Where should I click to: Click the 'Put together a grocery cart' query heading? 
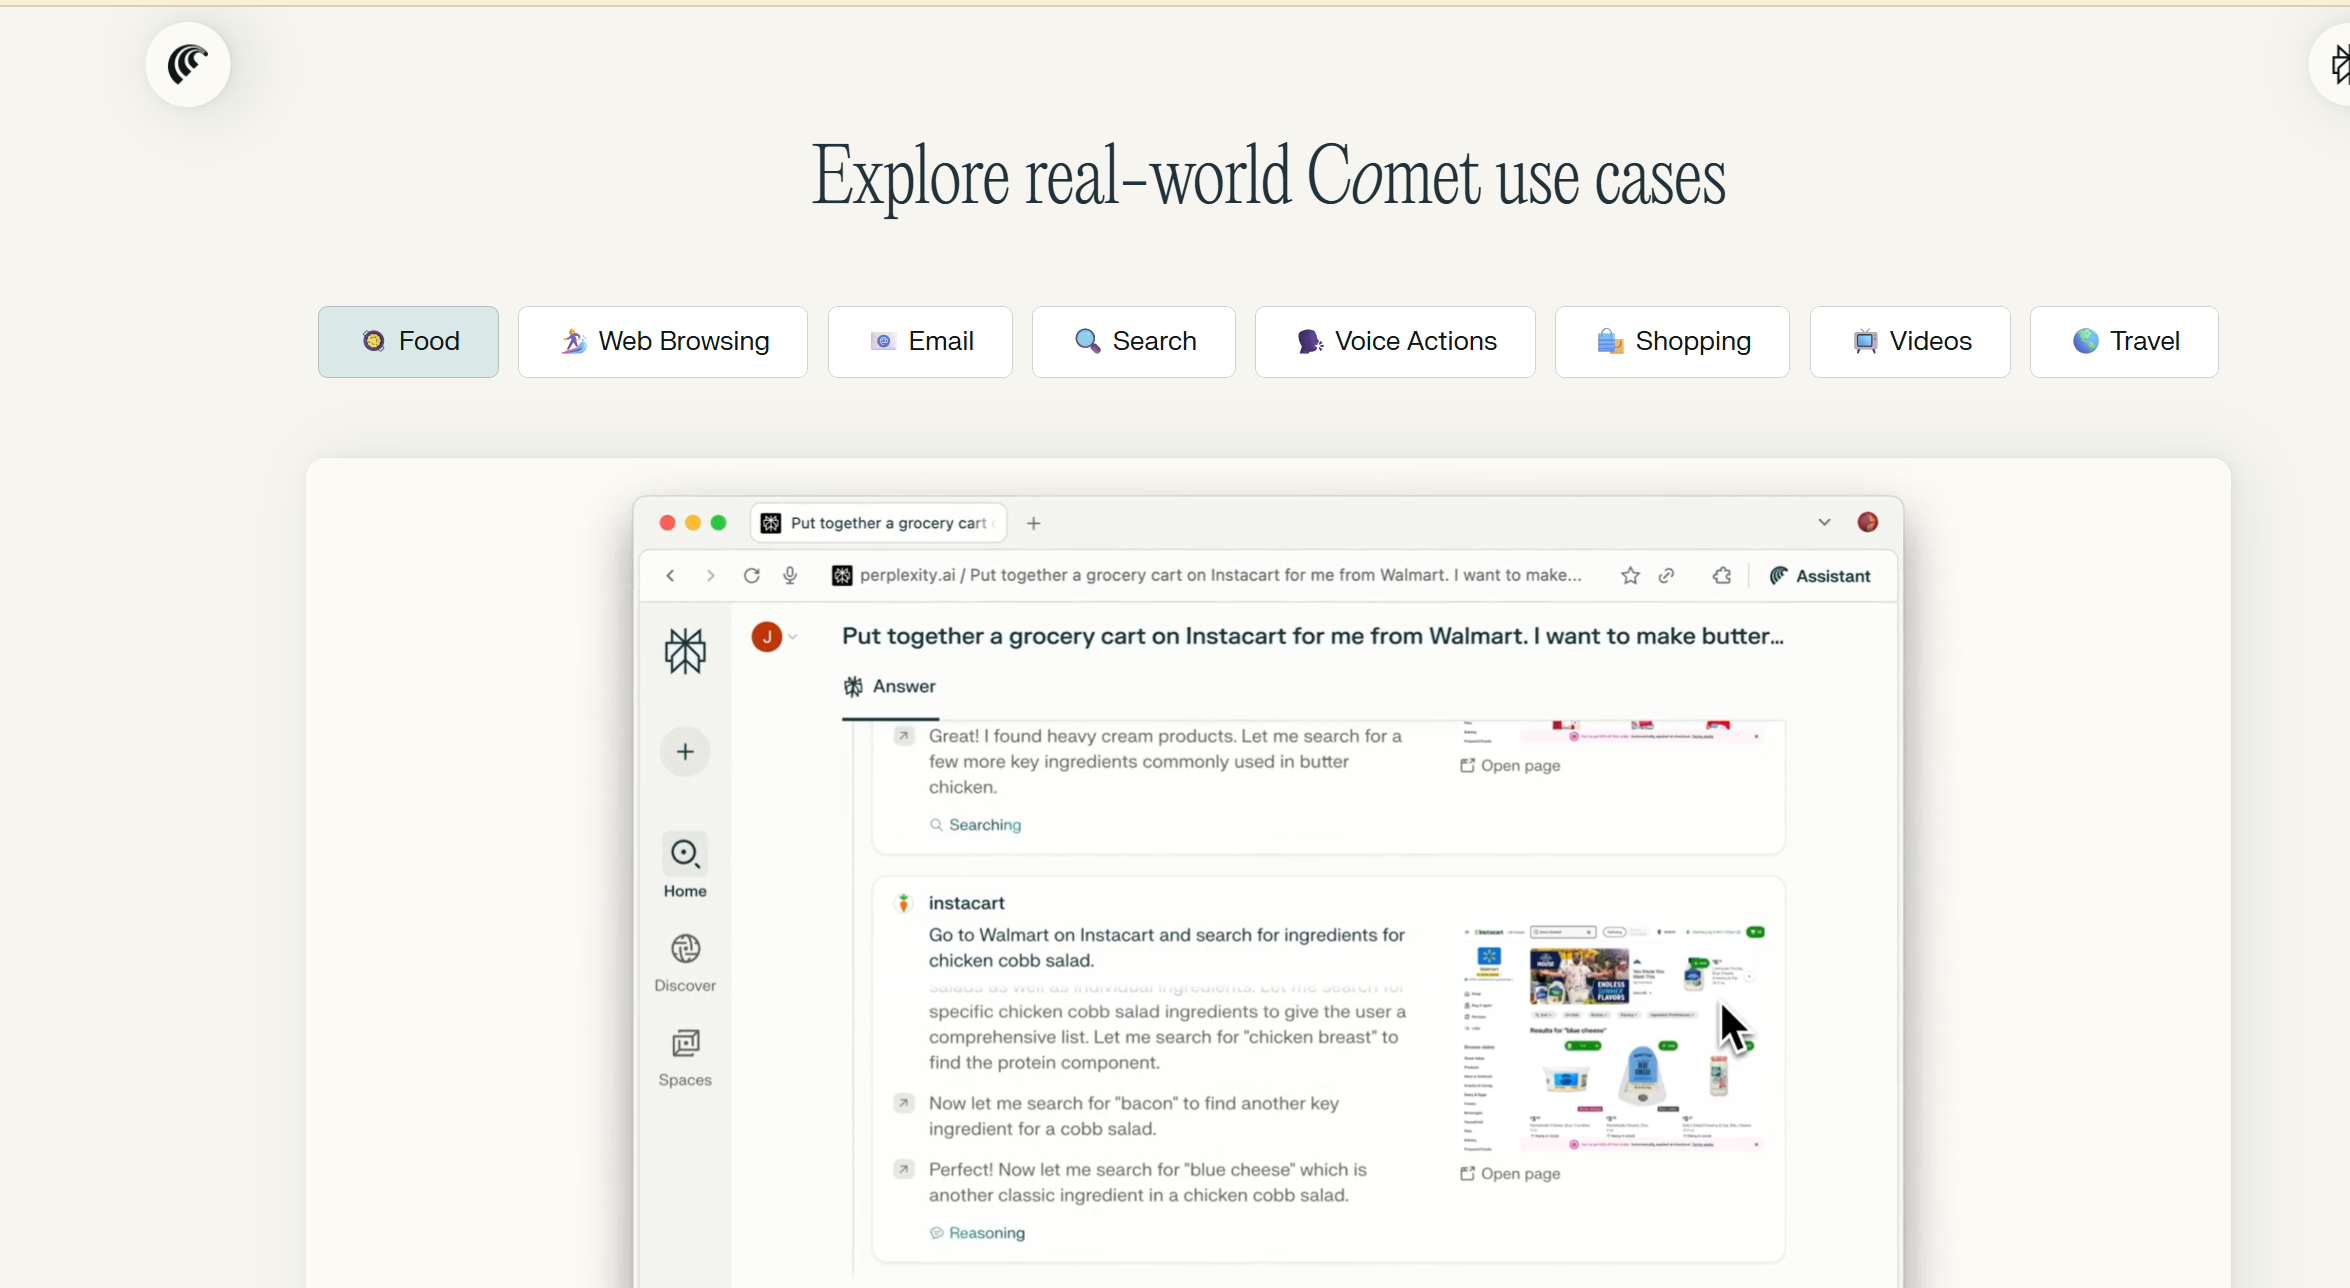1312,637
